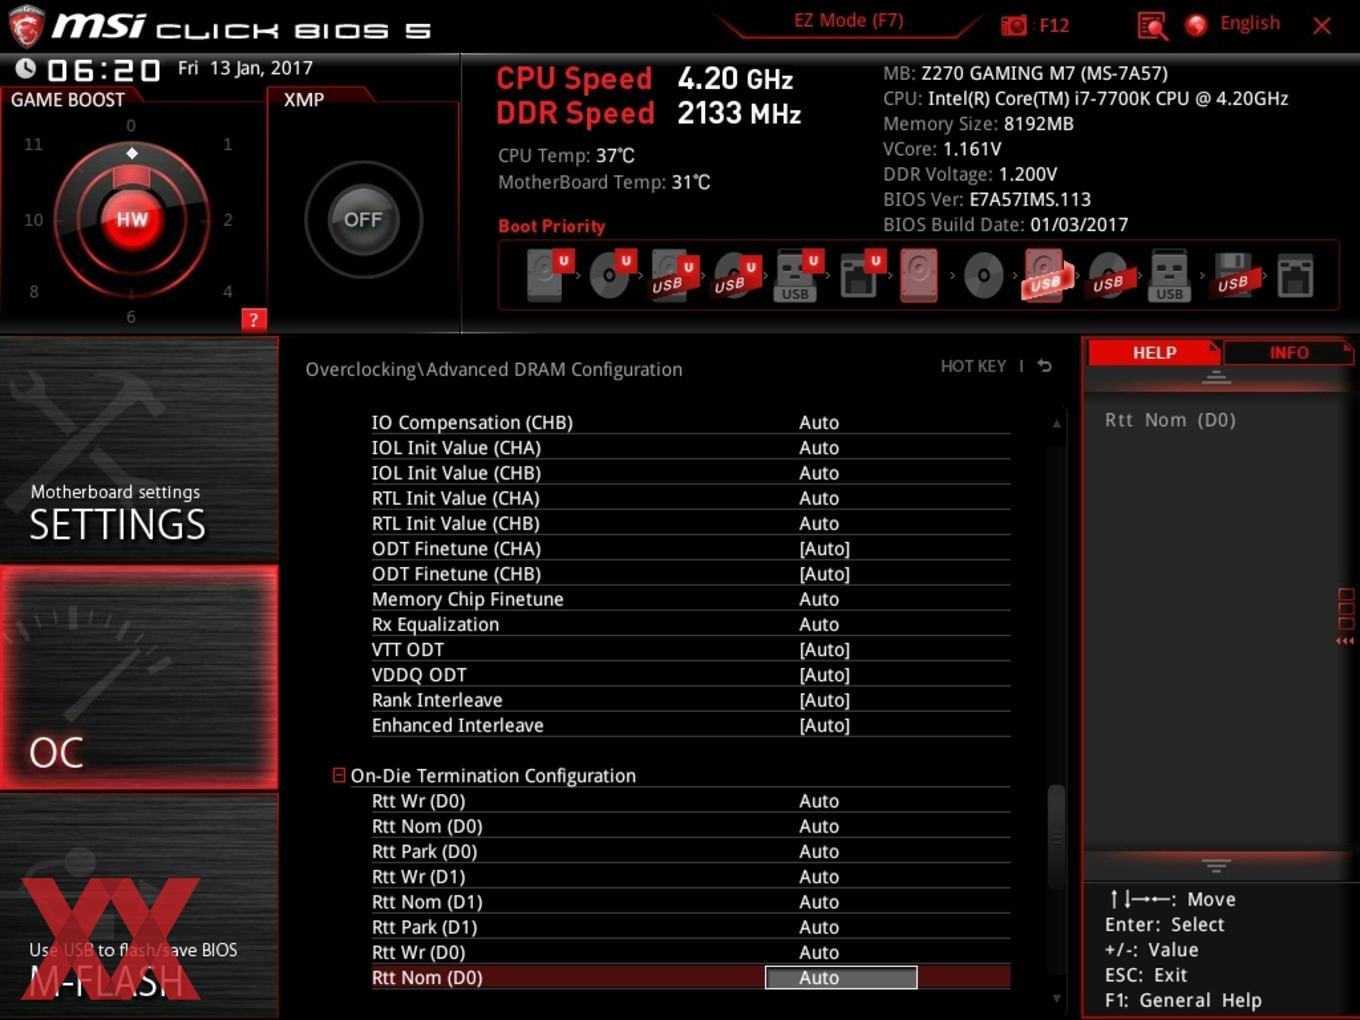
Task: Select the RTL Init Value (CHA) row
Action: 690,498
